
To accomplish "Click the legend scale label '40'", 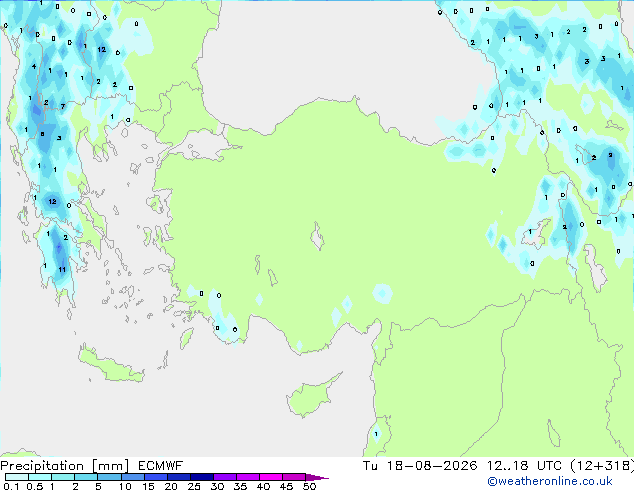I will pyautogui.click(x=263, y=486).
